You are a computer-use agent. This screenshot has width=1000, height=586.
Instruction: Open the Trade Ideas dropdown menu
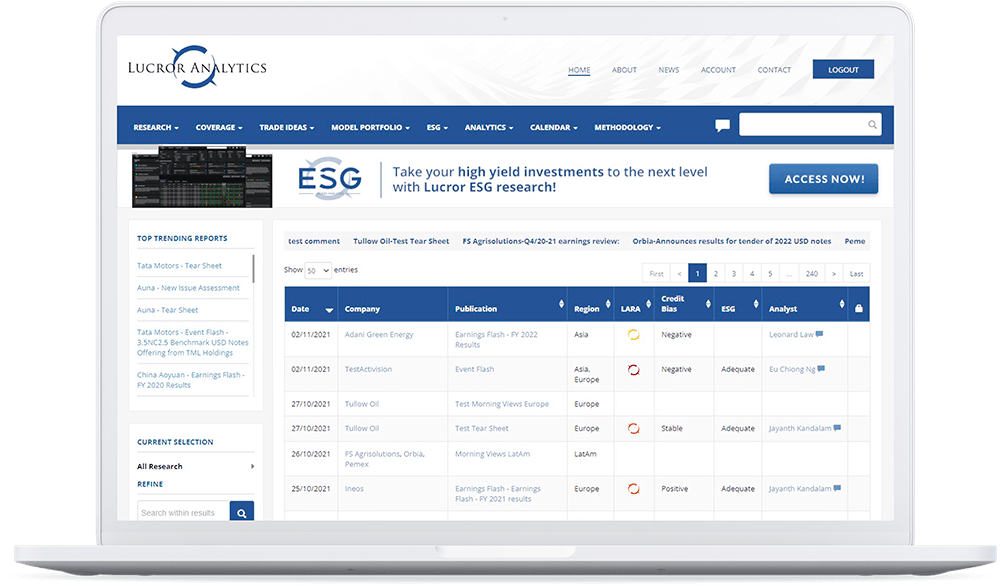(x=286, y=128)
